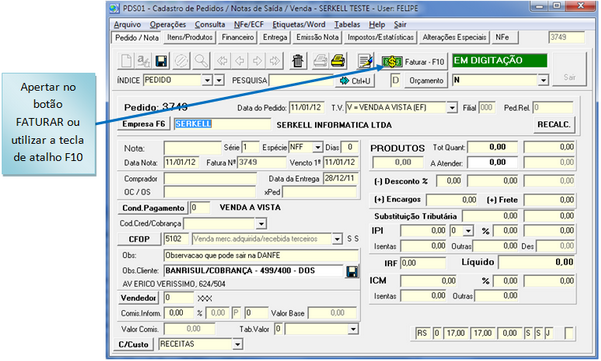Click the floppy disk save icon in toolbar

(x=161, y=61)
